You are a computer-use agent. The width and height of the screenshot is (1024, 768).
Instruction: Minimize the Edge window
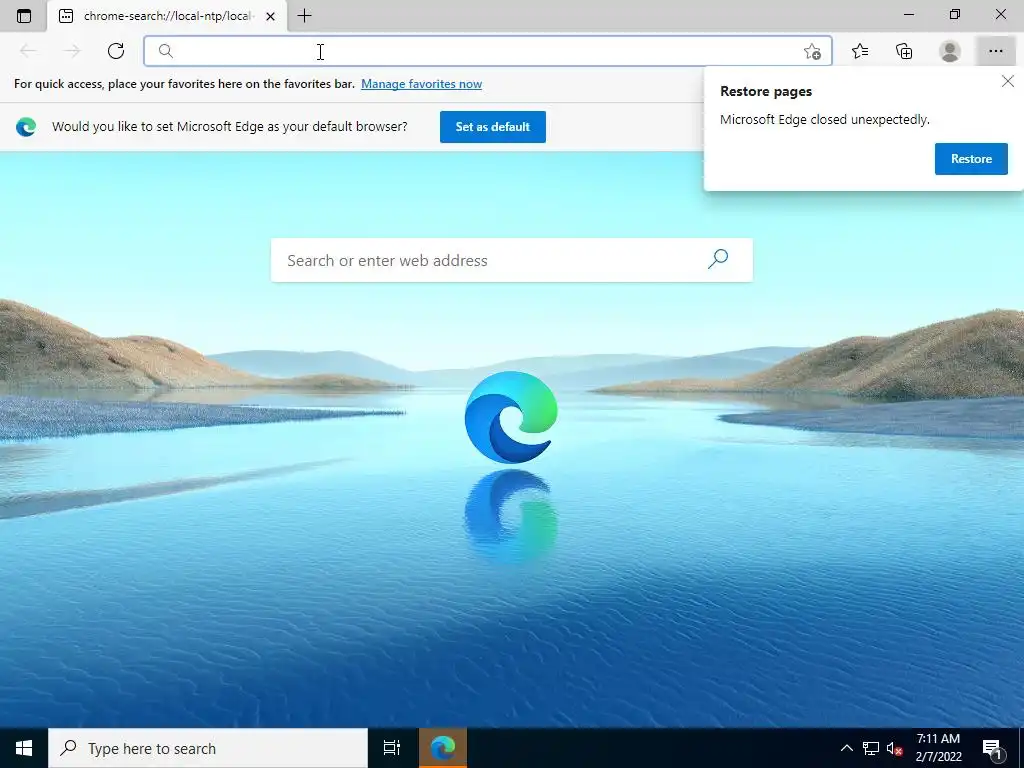point(909,14)
